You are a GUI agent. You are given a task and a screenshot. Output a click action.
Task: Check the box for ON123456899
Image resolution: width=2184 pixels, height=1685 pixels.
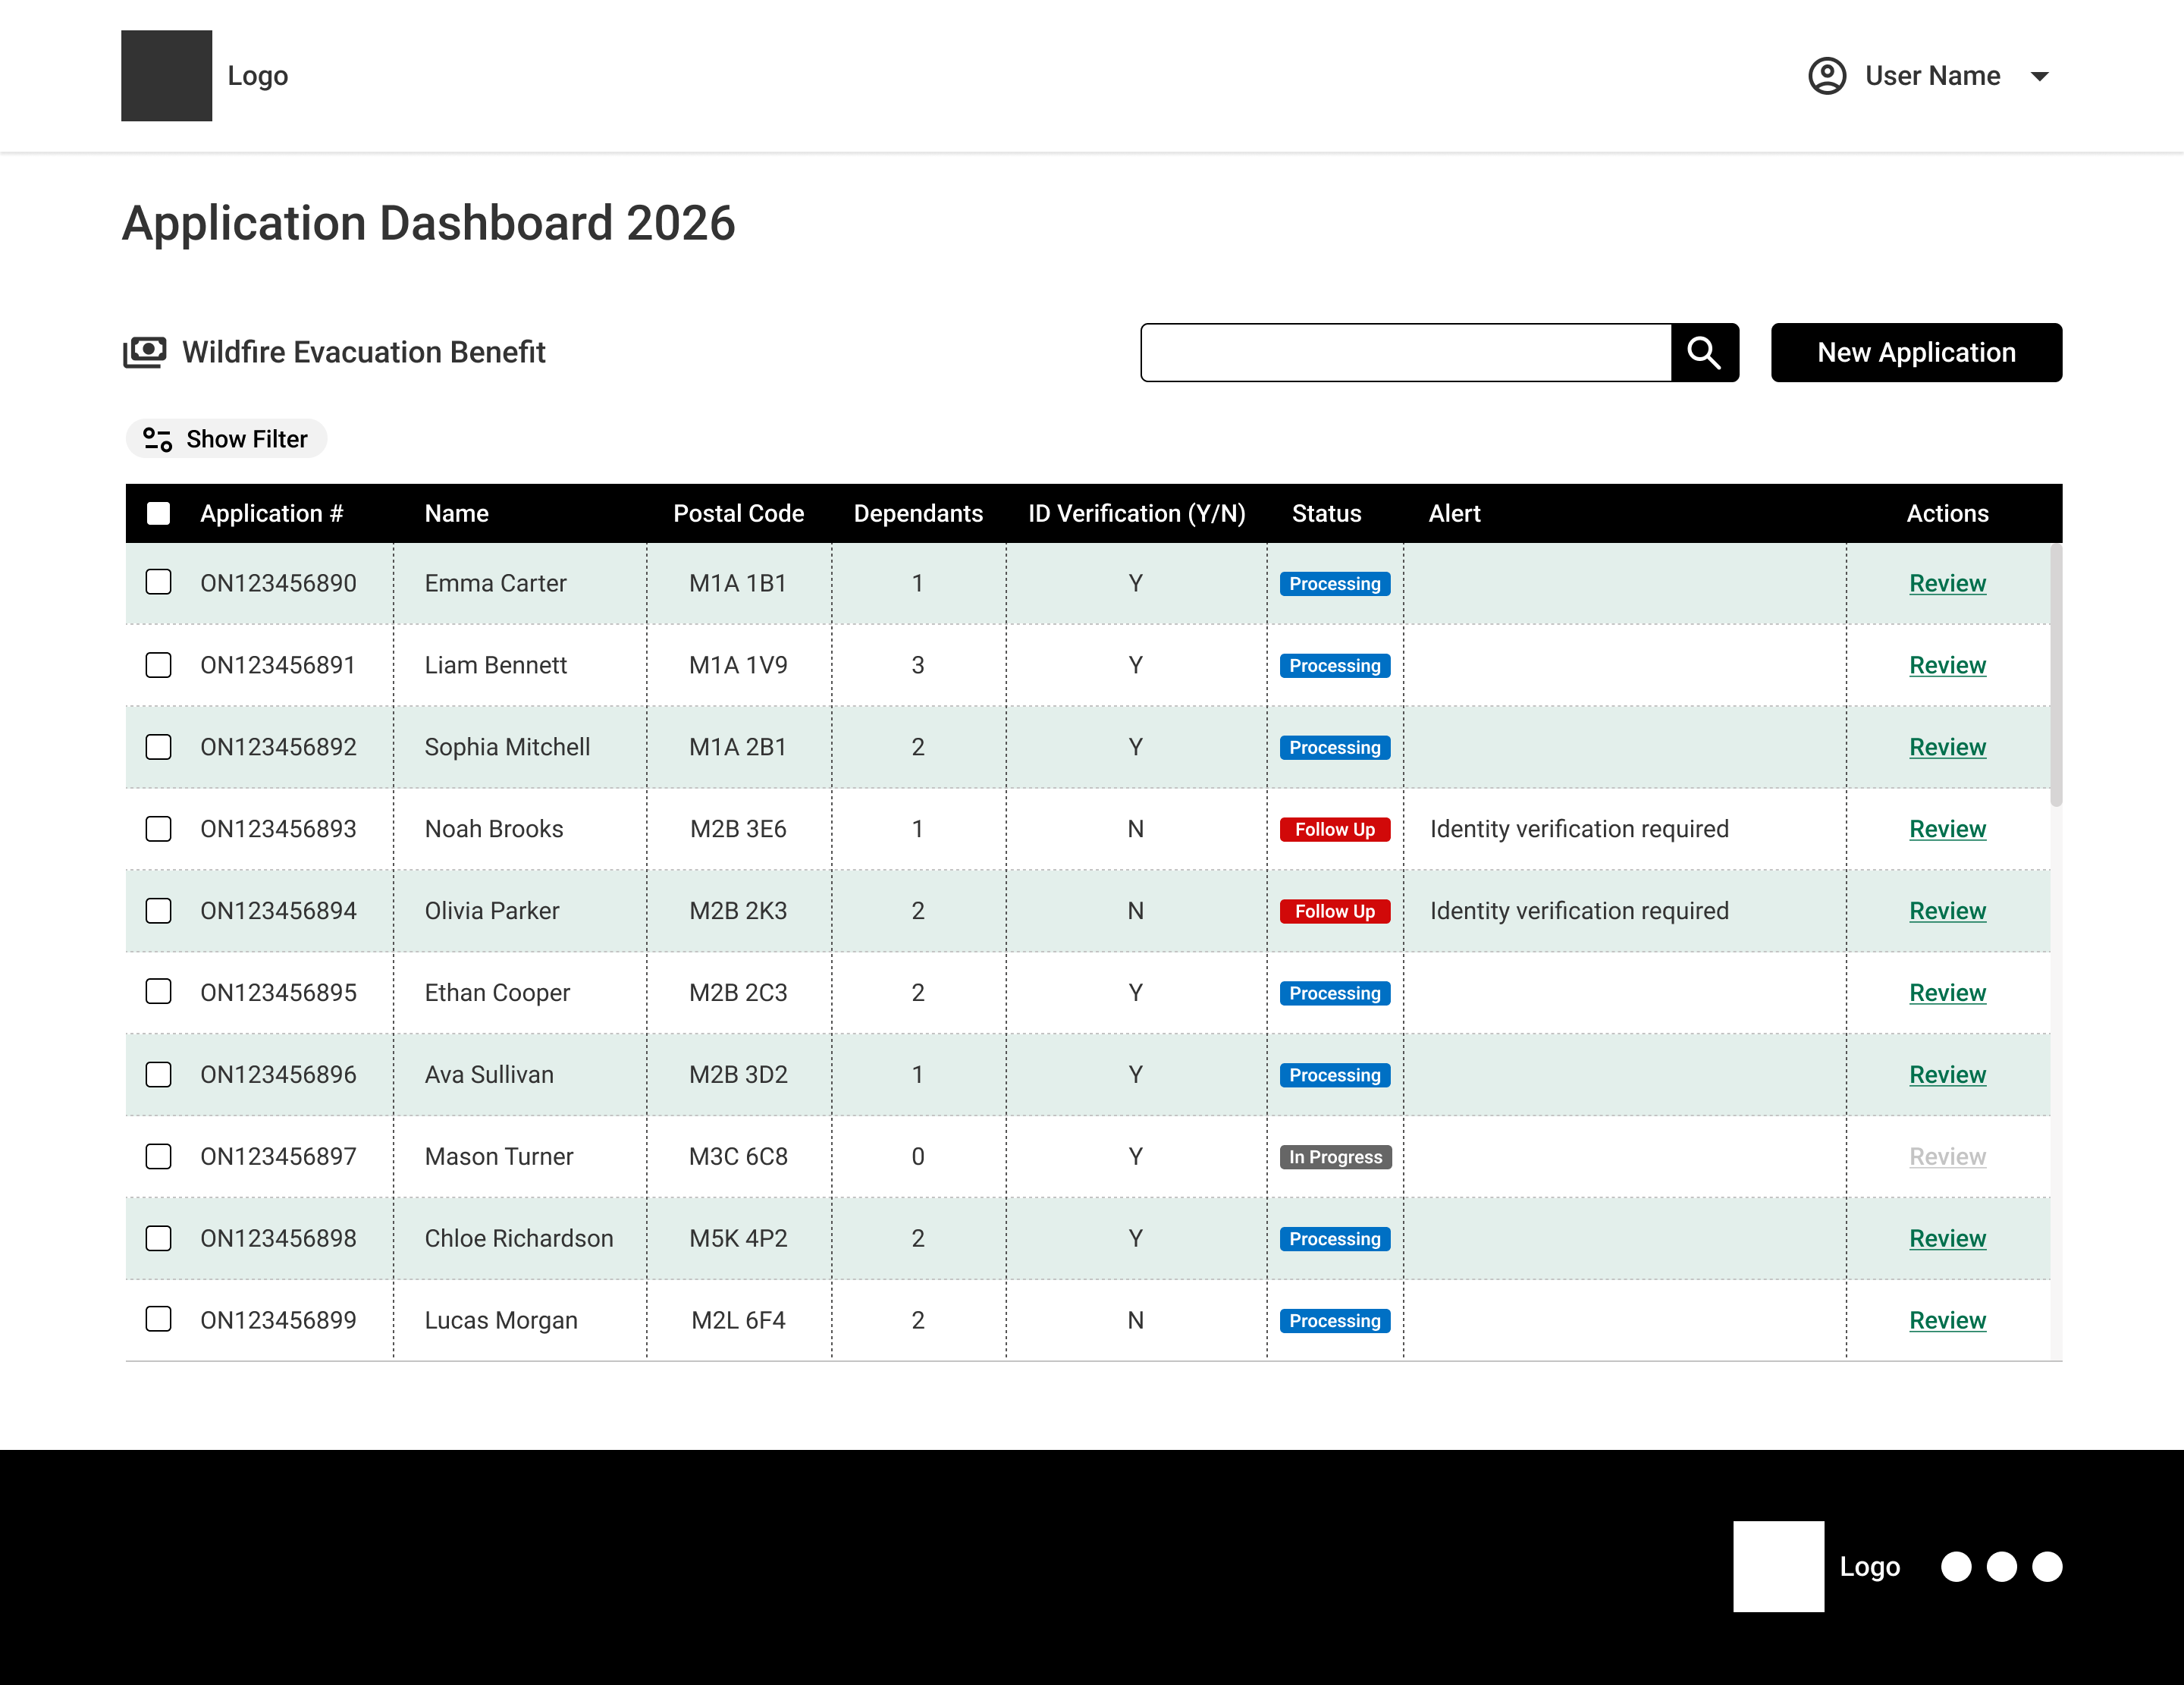(x=158, y=1320)
